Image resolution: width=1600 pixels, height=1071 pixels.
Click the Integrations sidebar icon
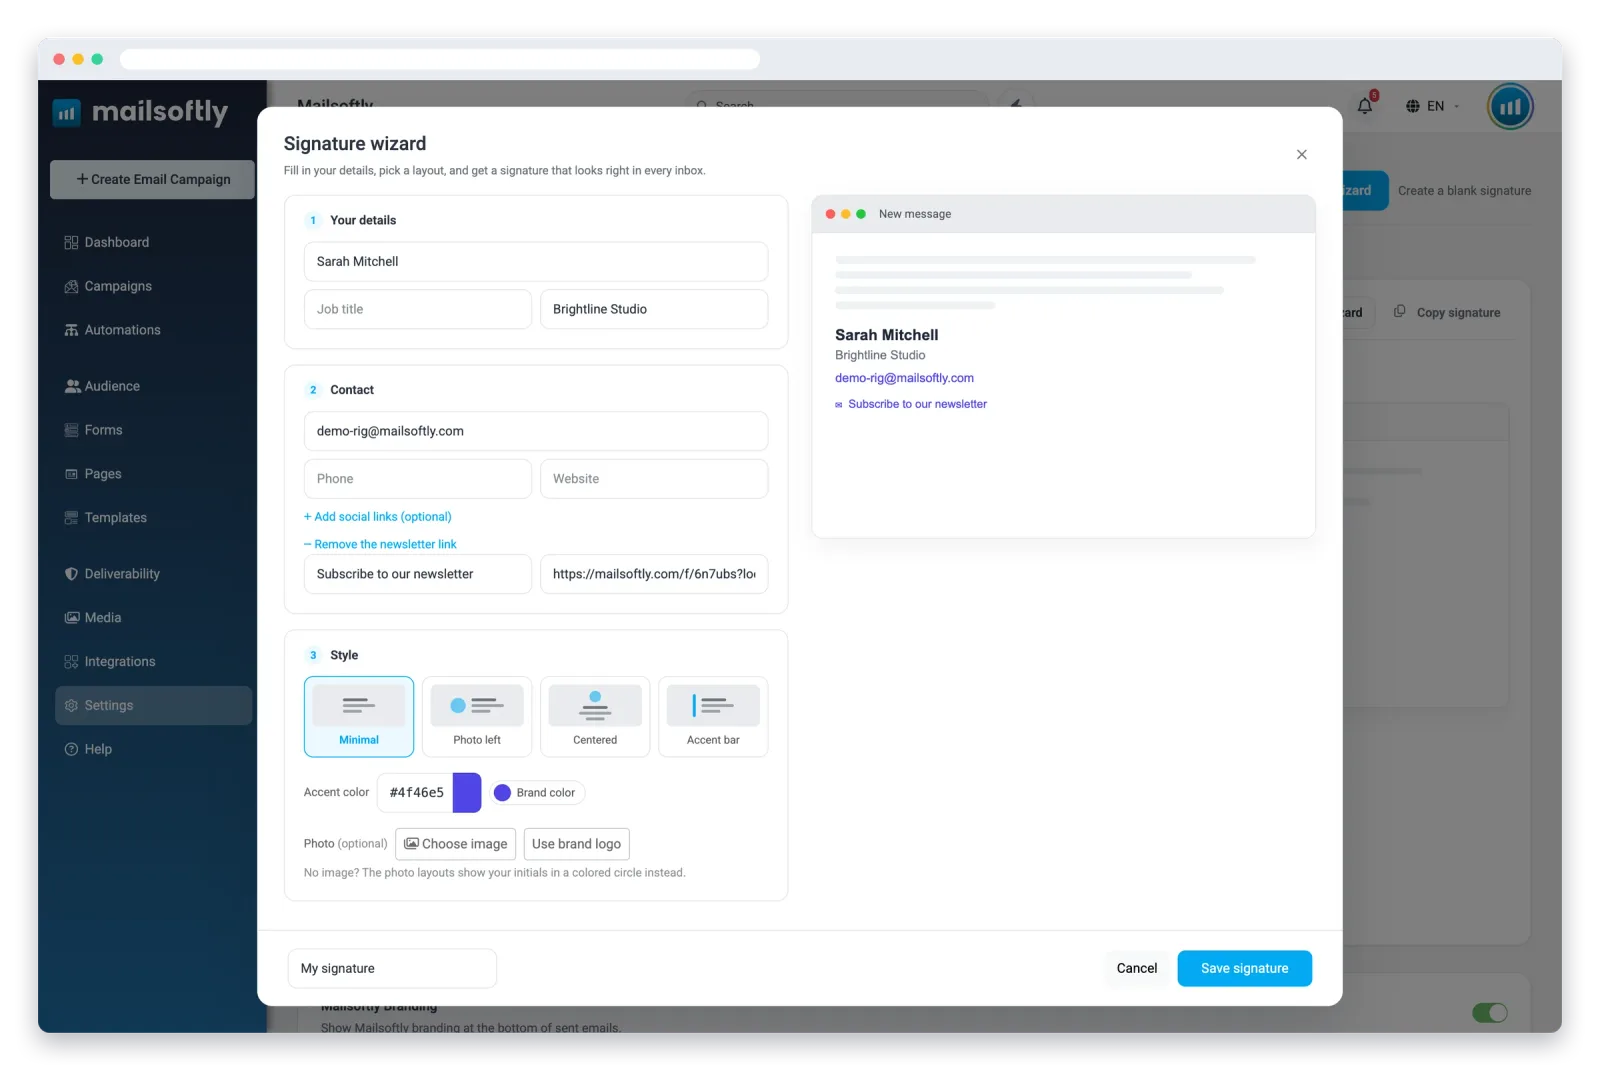(x=71, y=662)
